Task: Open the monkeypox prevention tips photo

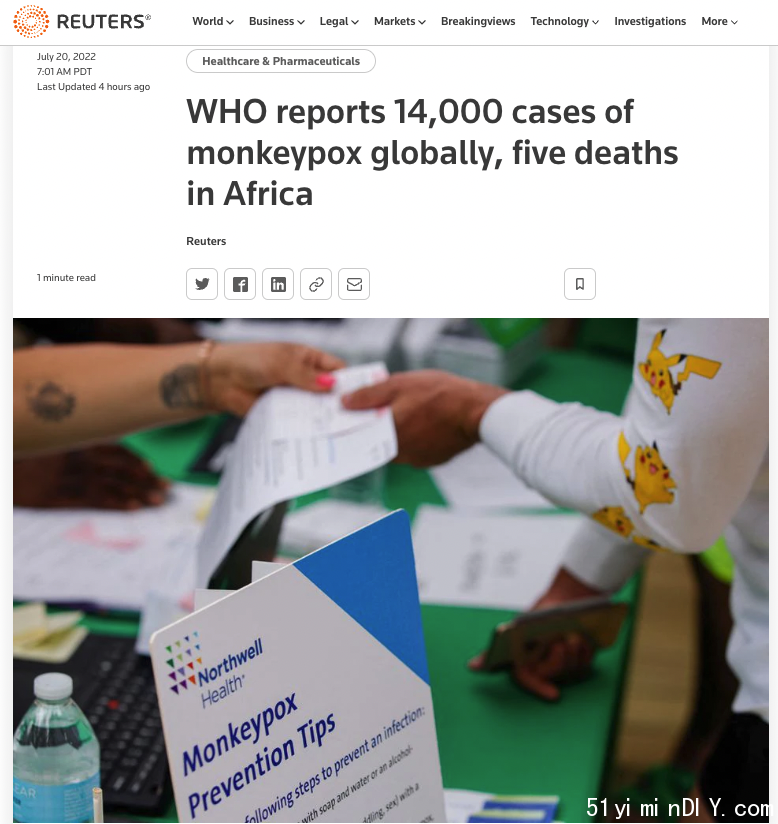Action: pyautogui.click(x=391, y=570)
